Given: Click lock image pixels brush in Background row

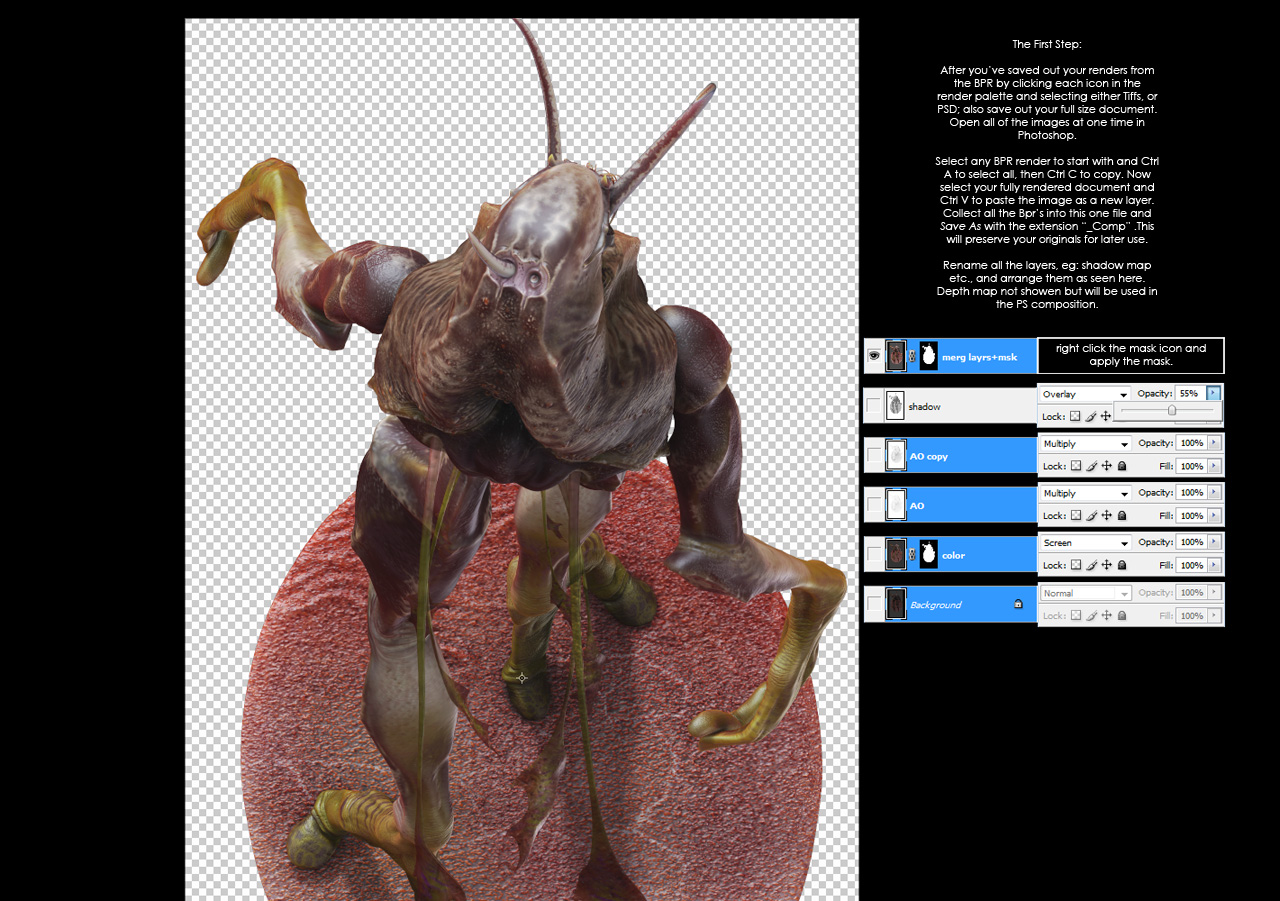Looking at the screenshot, I should pyautogui.click(x=1091, y=616).
